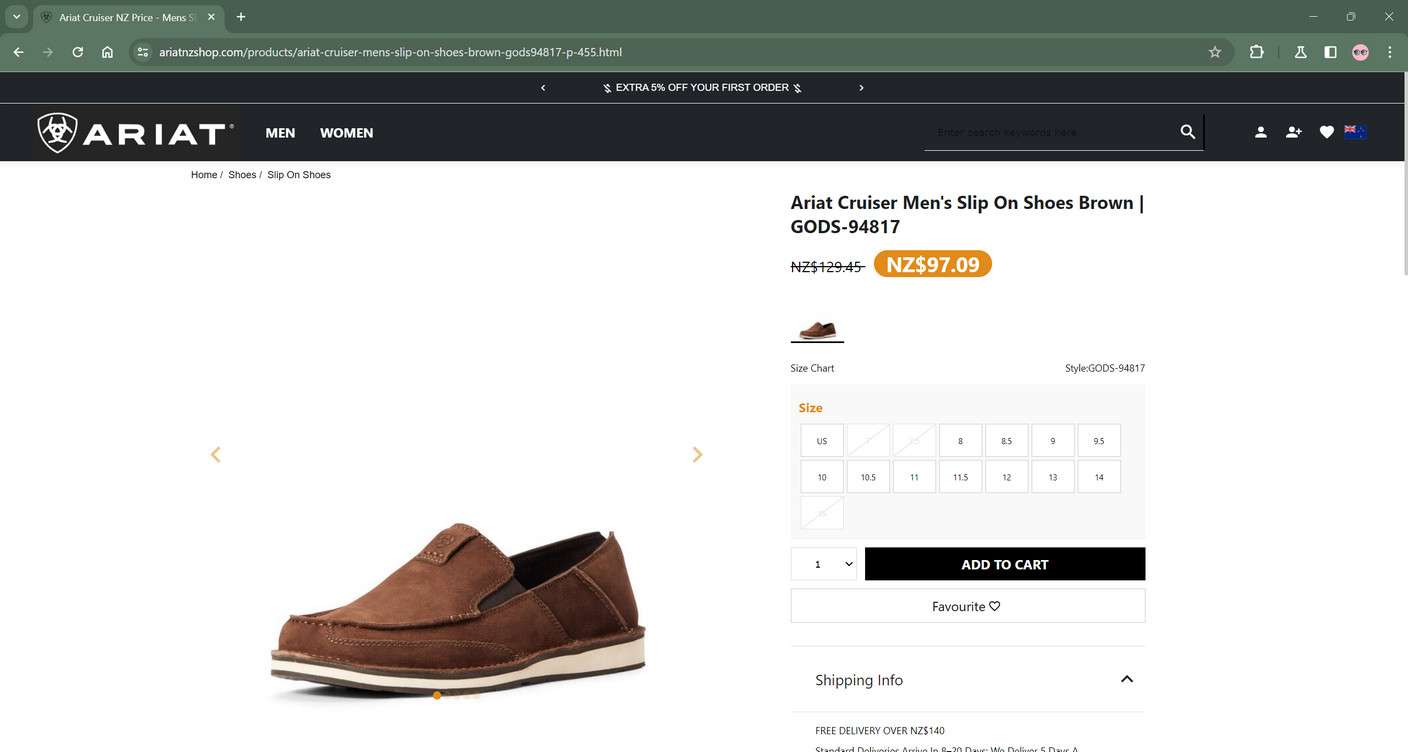
Task: Open the WOMEN menu
Action: [x=346, y=133]
